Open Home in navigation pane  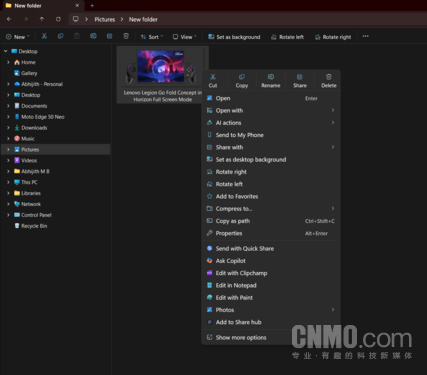(x=28, y=62)
